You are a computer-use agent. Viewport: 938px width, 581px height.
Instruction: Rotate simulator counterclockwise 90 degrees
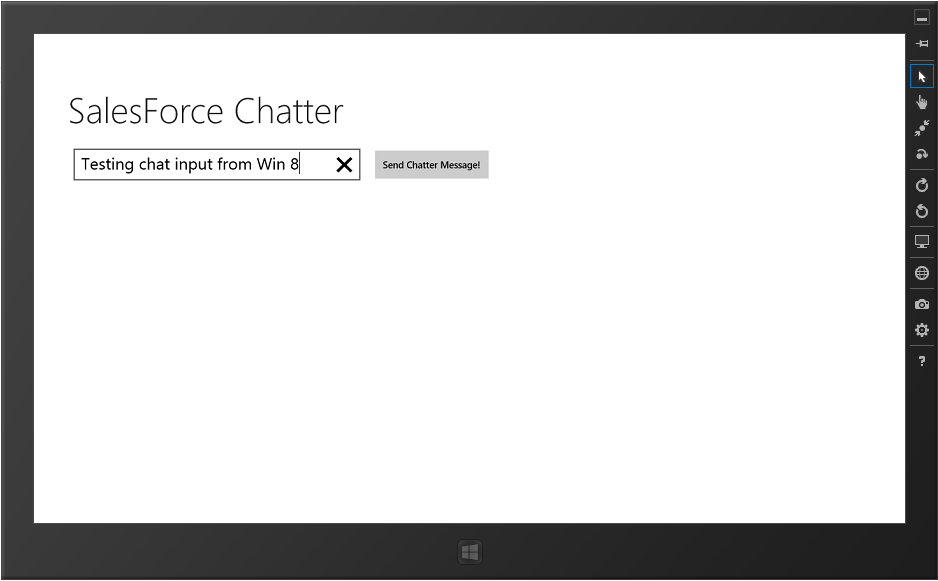tap(922, 211)
